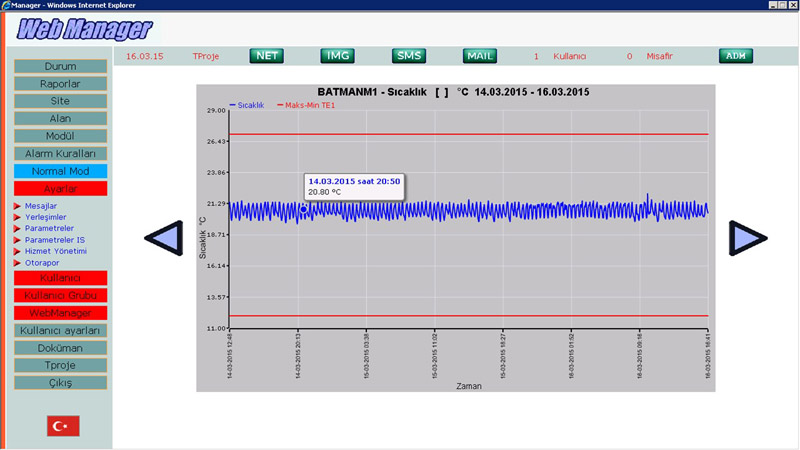Open the Doküman menu item

[x=60, y=348]
